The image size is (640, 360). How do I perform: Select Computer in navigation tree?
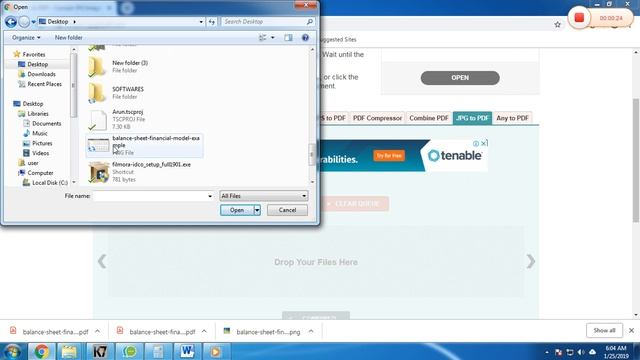40,173
